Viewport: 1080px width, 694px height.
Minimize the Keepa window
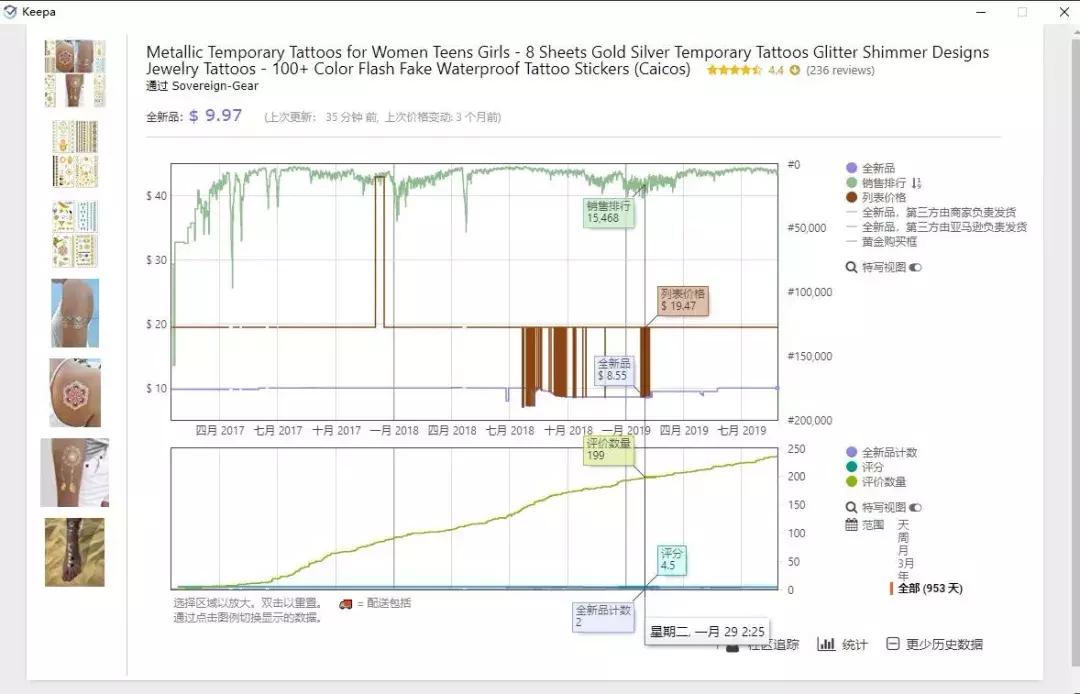coord(982,12)
